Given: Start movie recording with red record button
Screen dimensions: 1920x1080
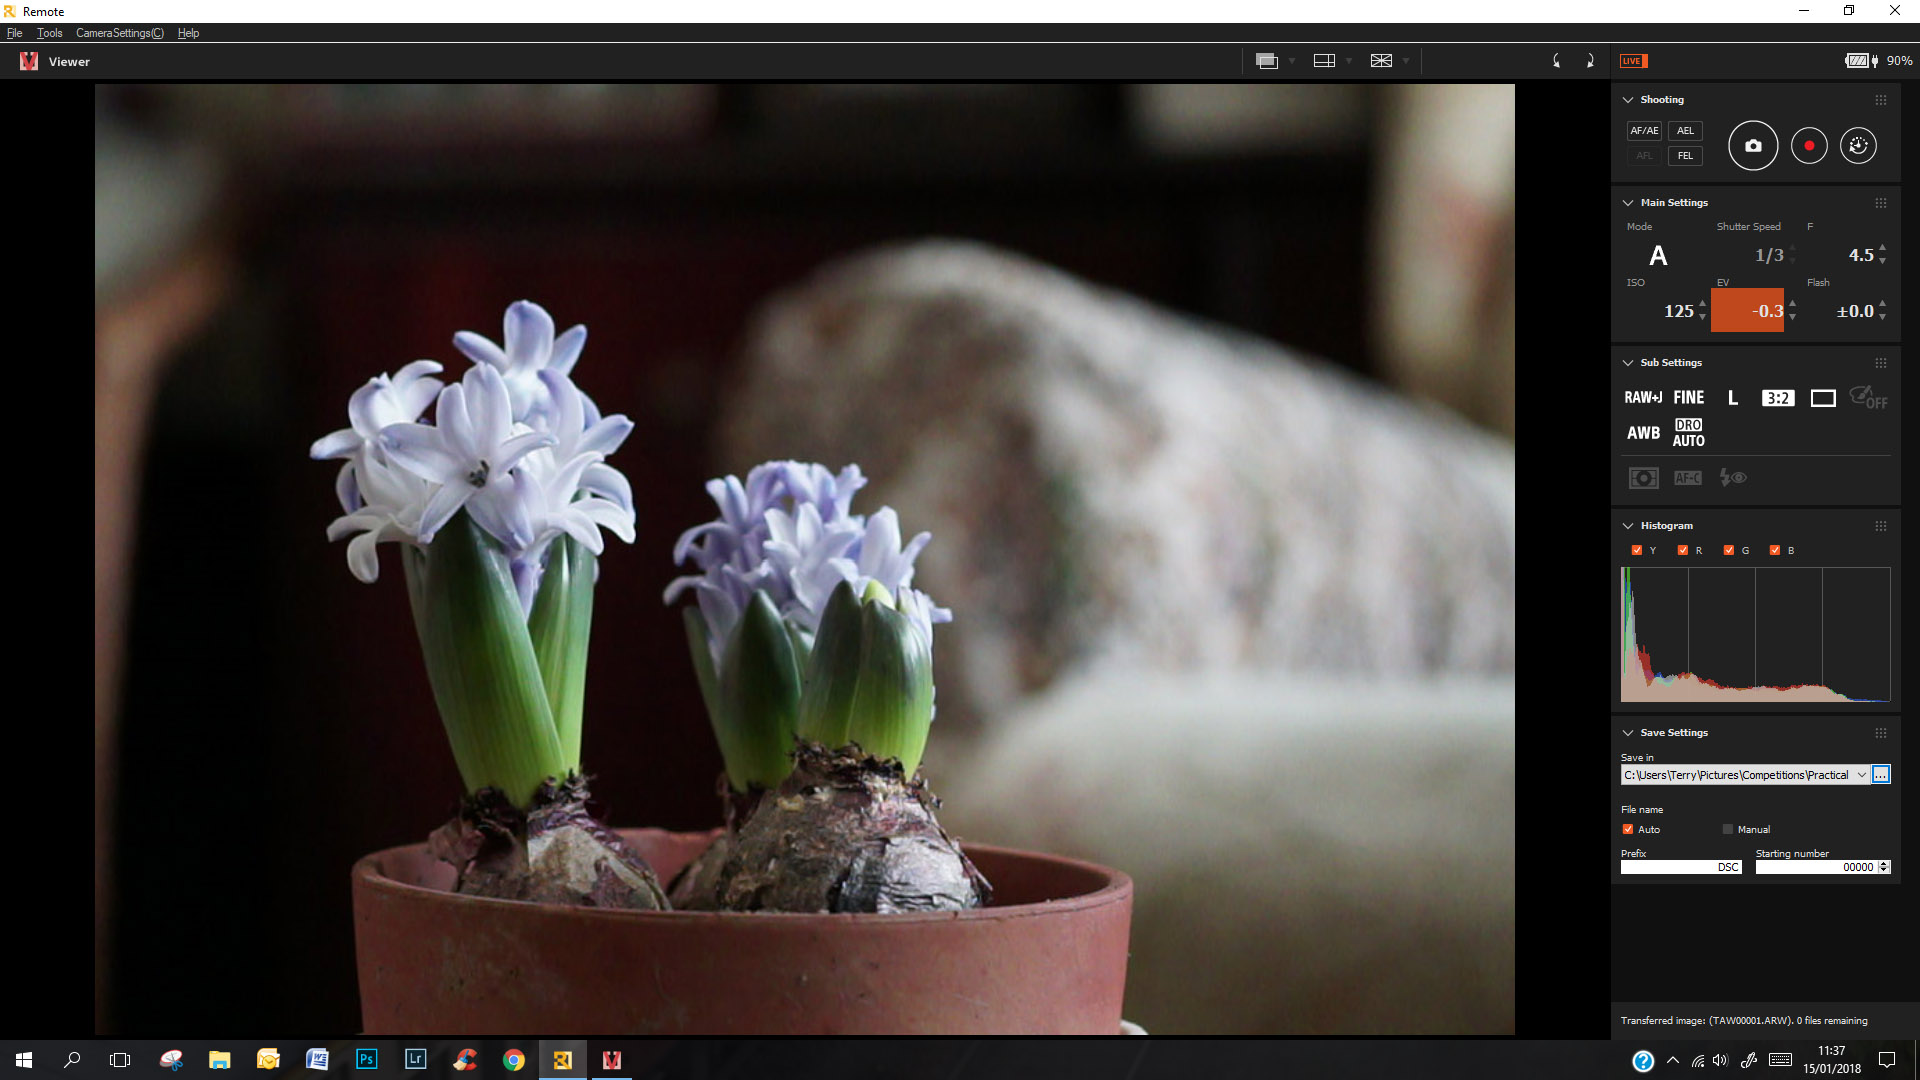Looking at the screenshot, I should pyautogui.click(x=1809, y=146).
